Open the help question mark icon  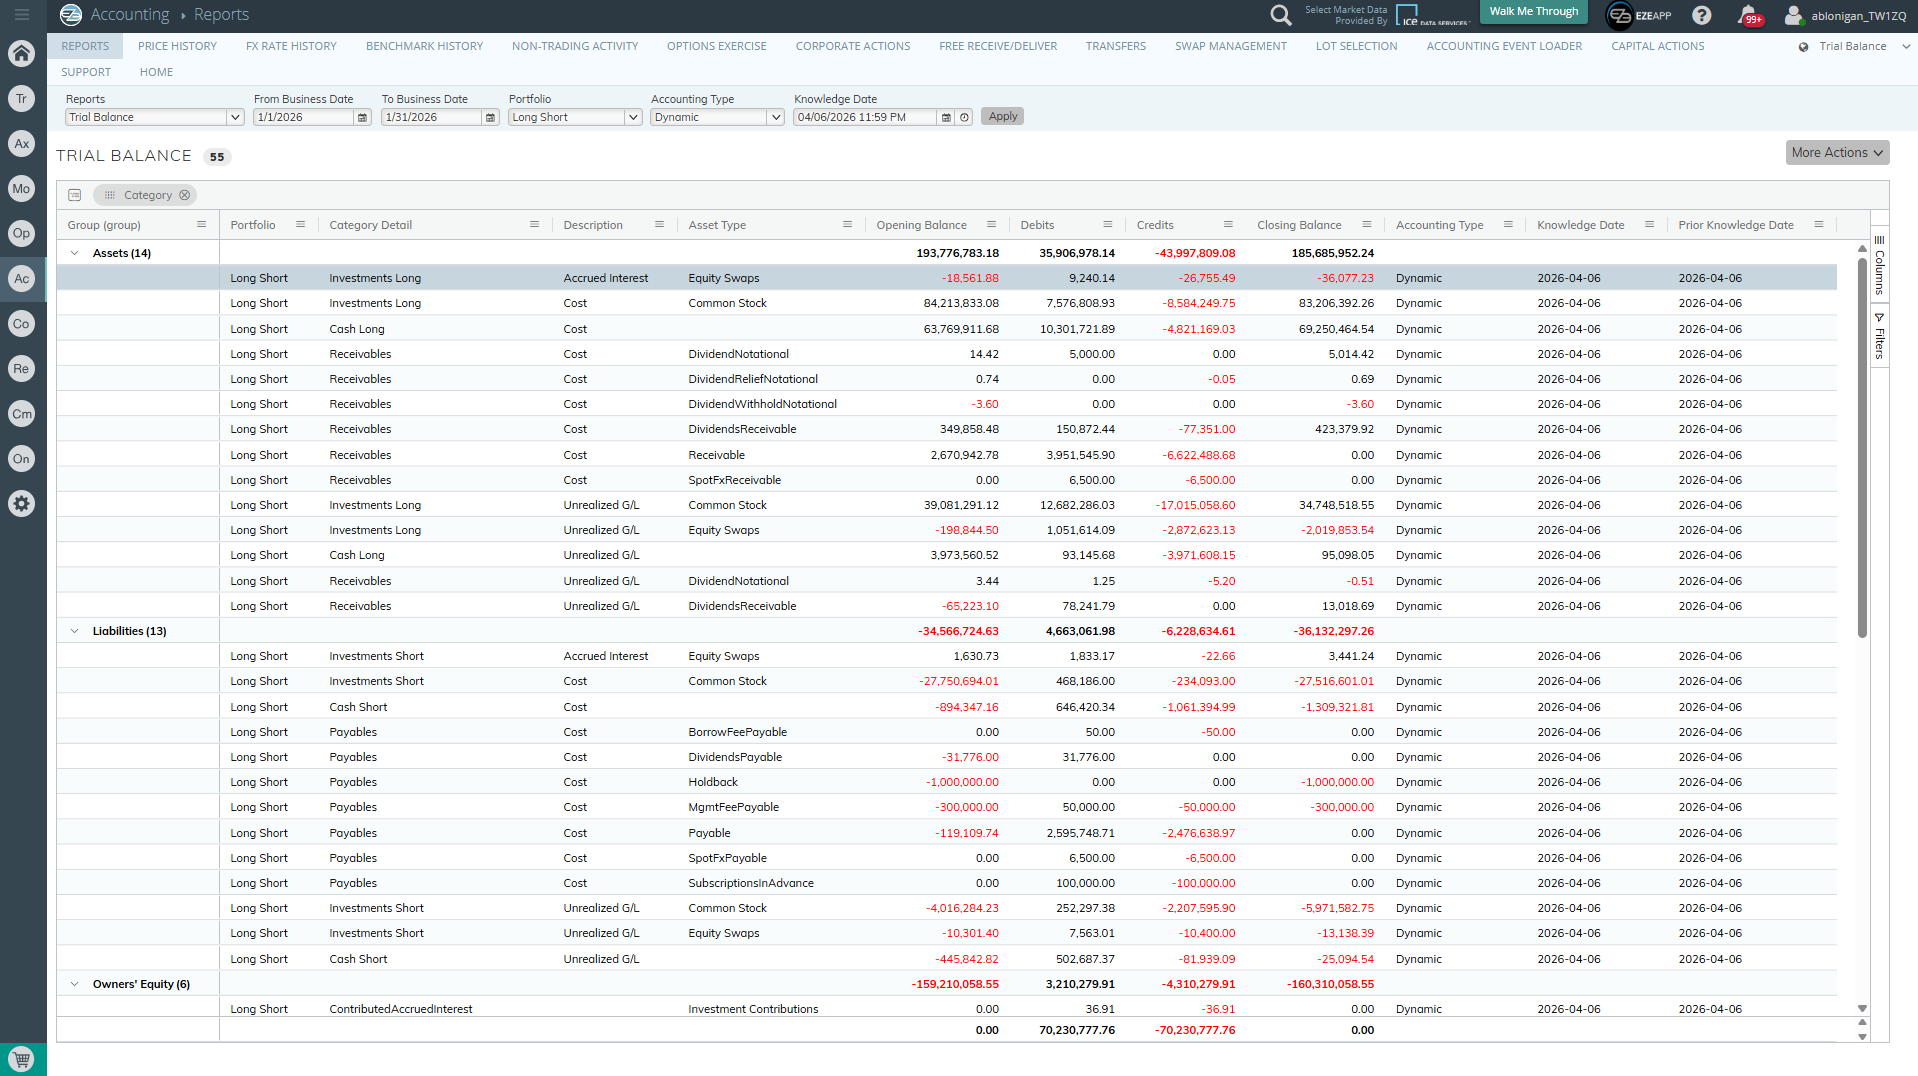point(1701,15)
